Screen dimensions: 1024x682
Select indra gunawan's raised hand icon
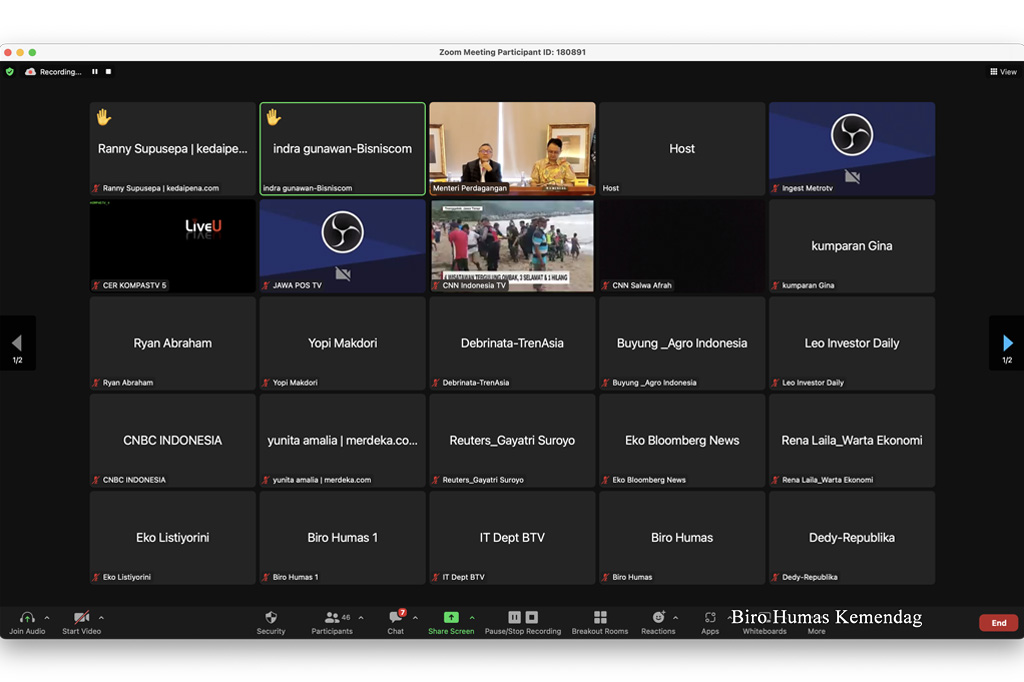pyautogui.click(x=273, y=117)
